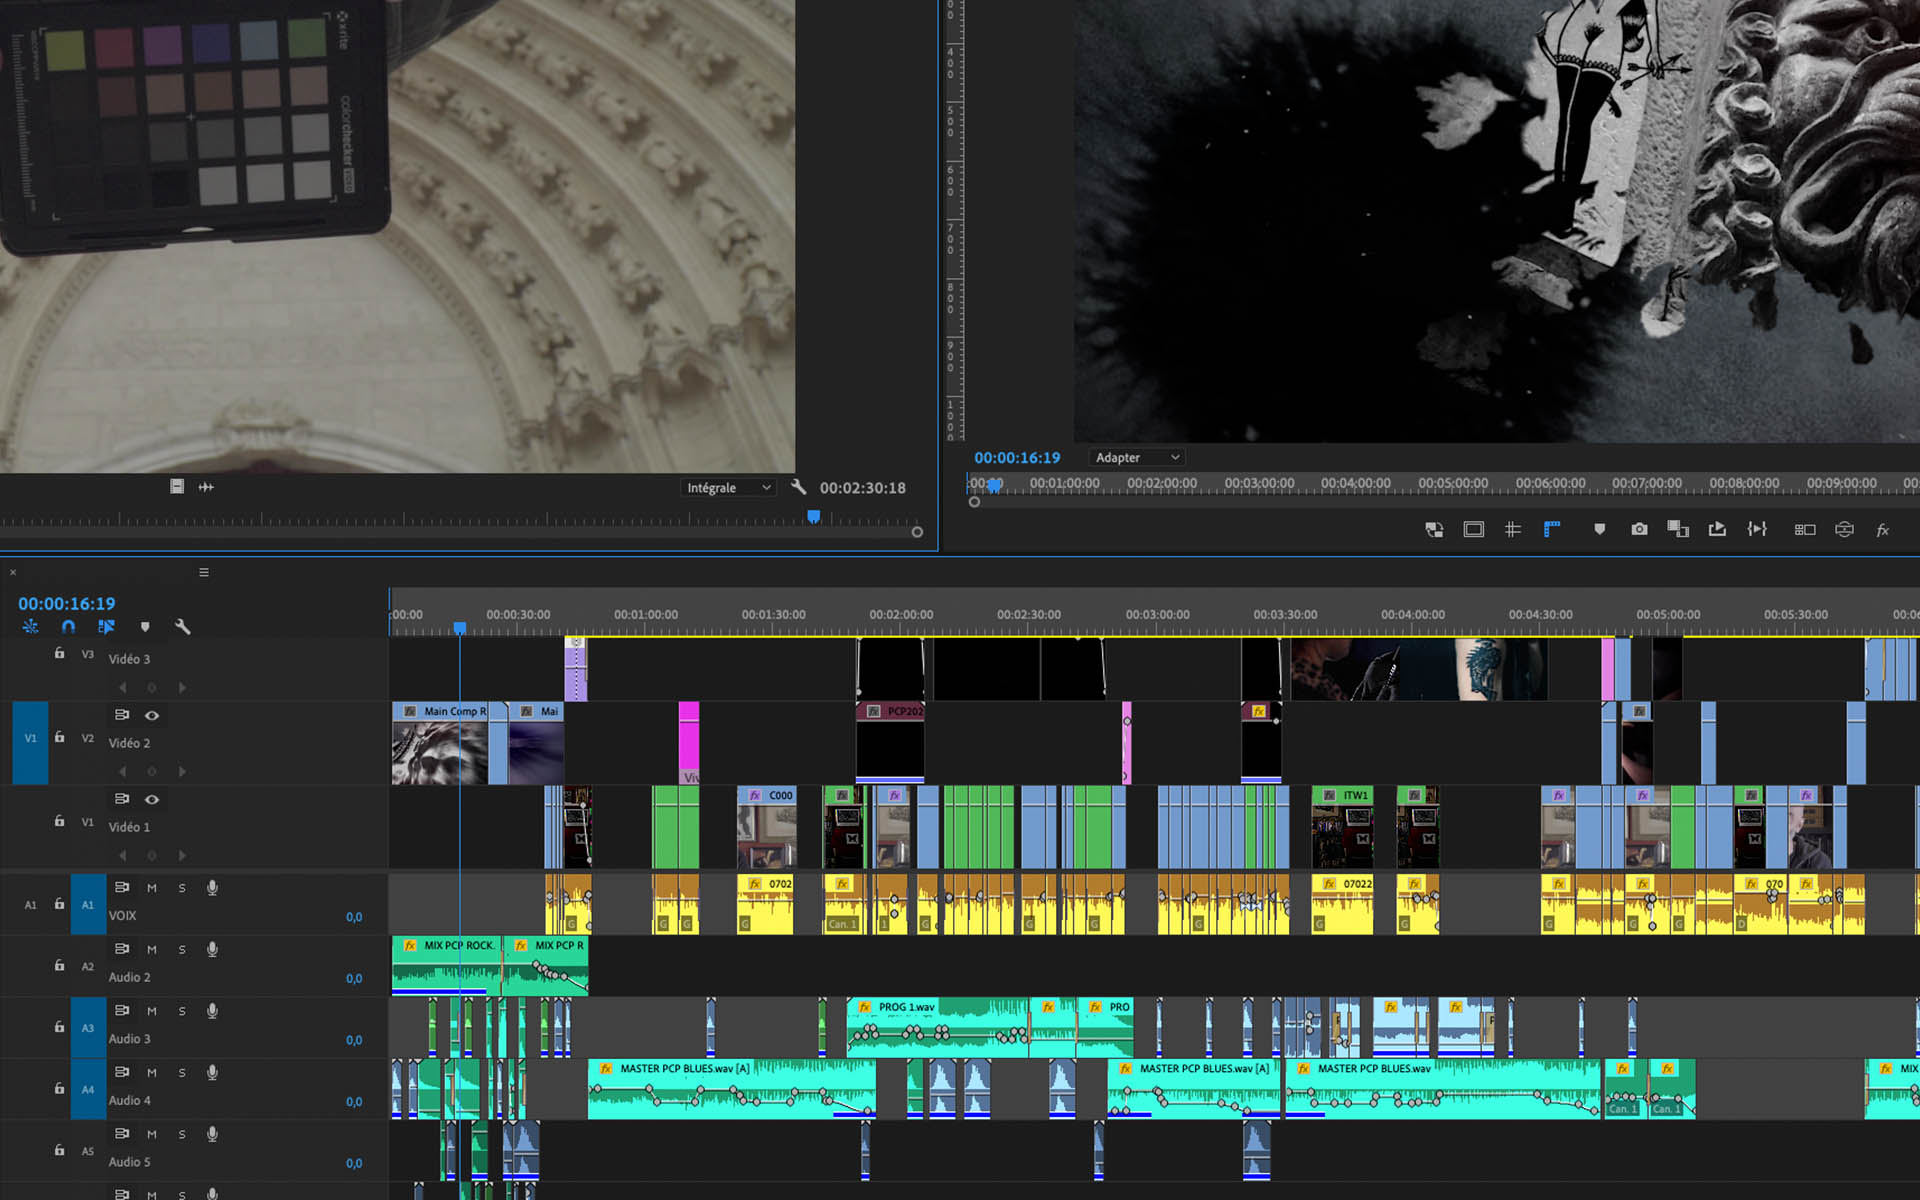The image size is (1920, 1200).
Task: Select MIX PCP ROCK audio clip
Action: 446,966
